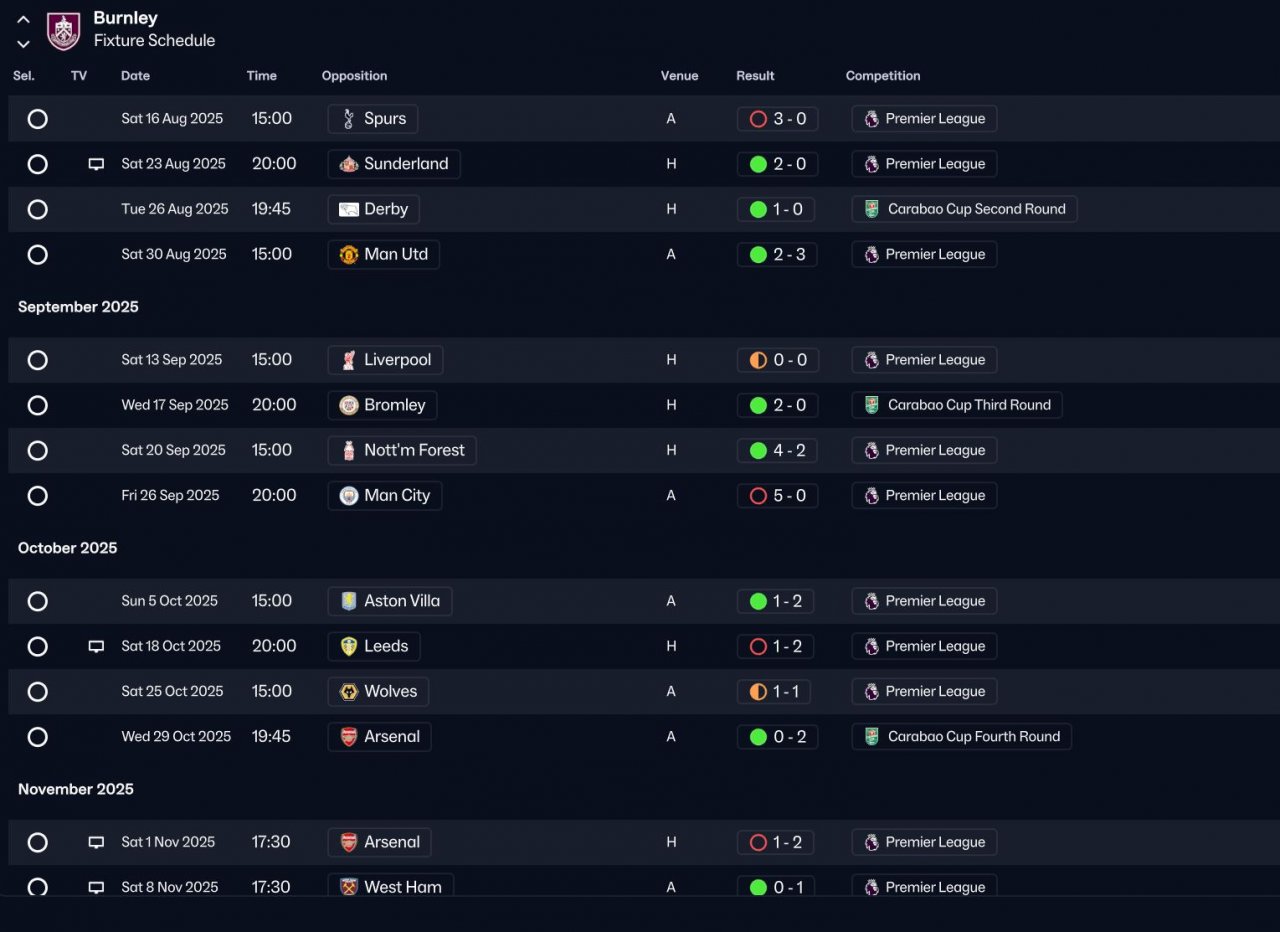Click the TV icon for Arsenal 1 Nov fixture
This screenshot has width=1280, height=932.
[96, 842]
